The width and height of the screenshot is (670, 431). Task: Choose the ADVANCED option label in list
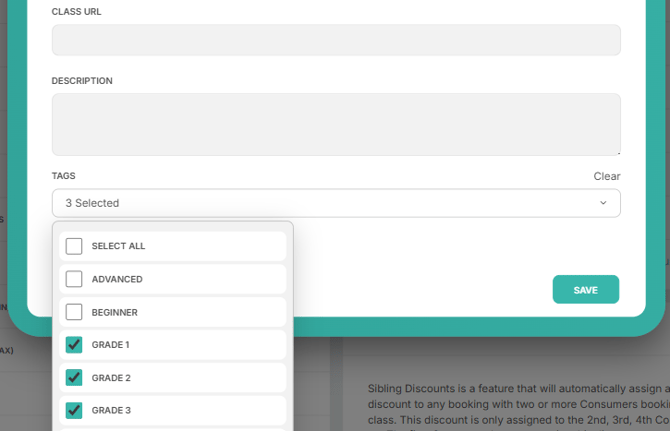117,279
